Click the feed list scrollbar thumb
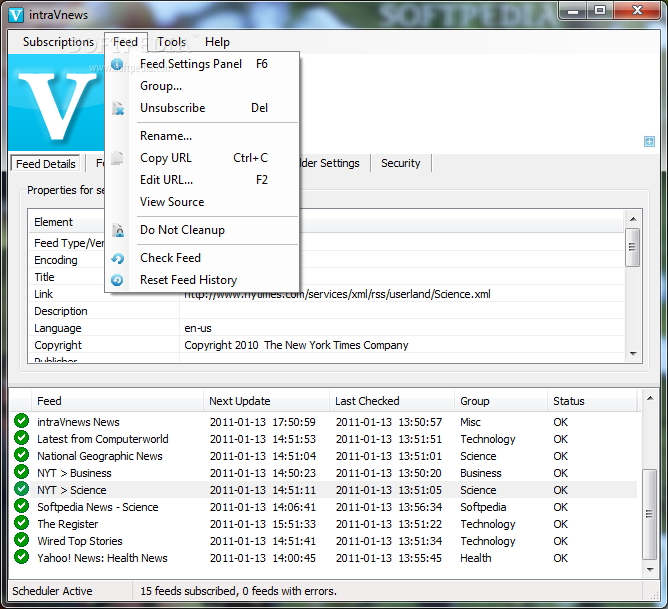 coord(650,514)
